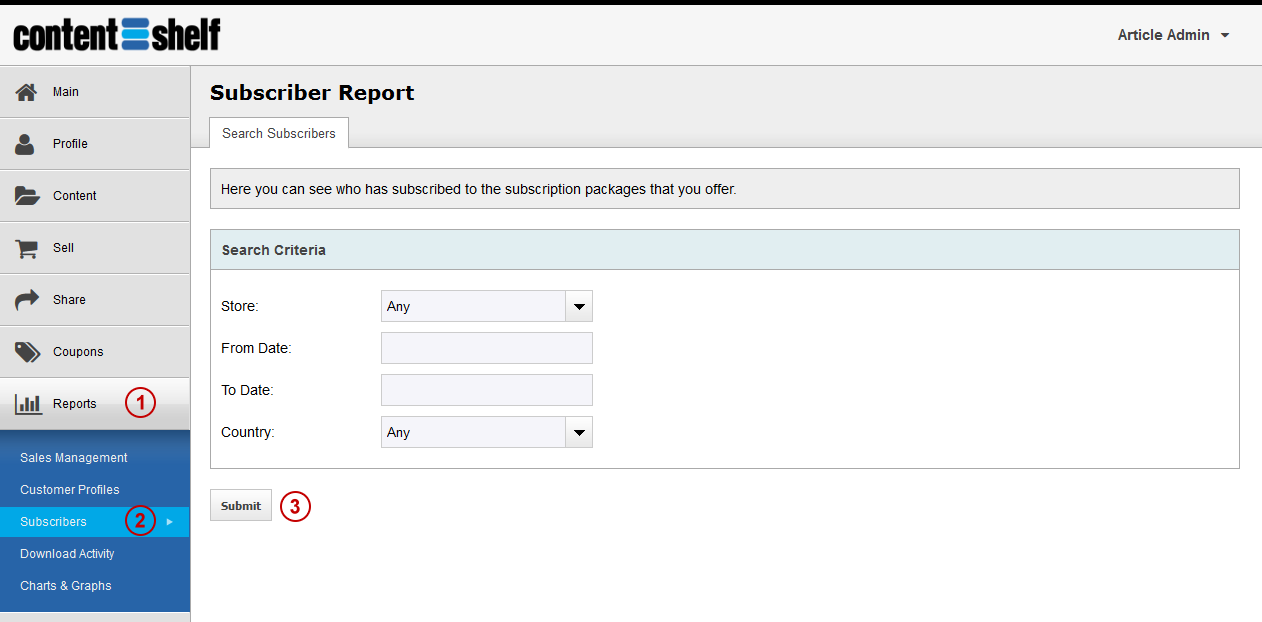1262x622 pixels.
Task: Click the Search Criteria panel header
Action: pos(725,250)
